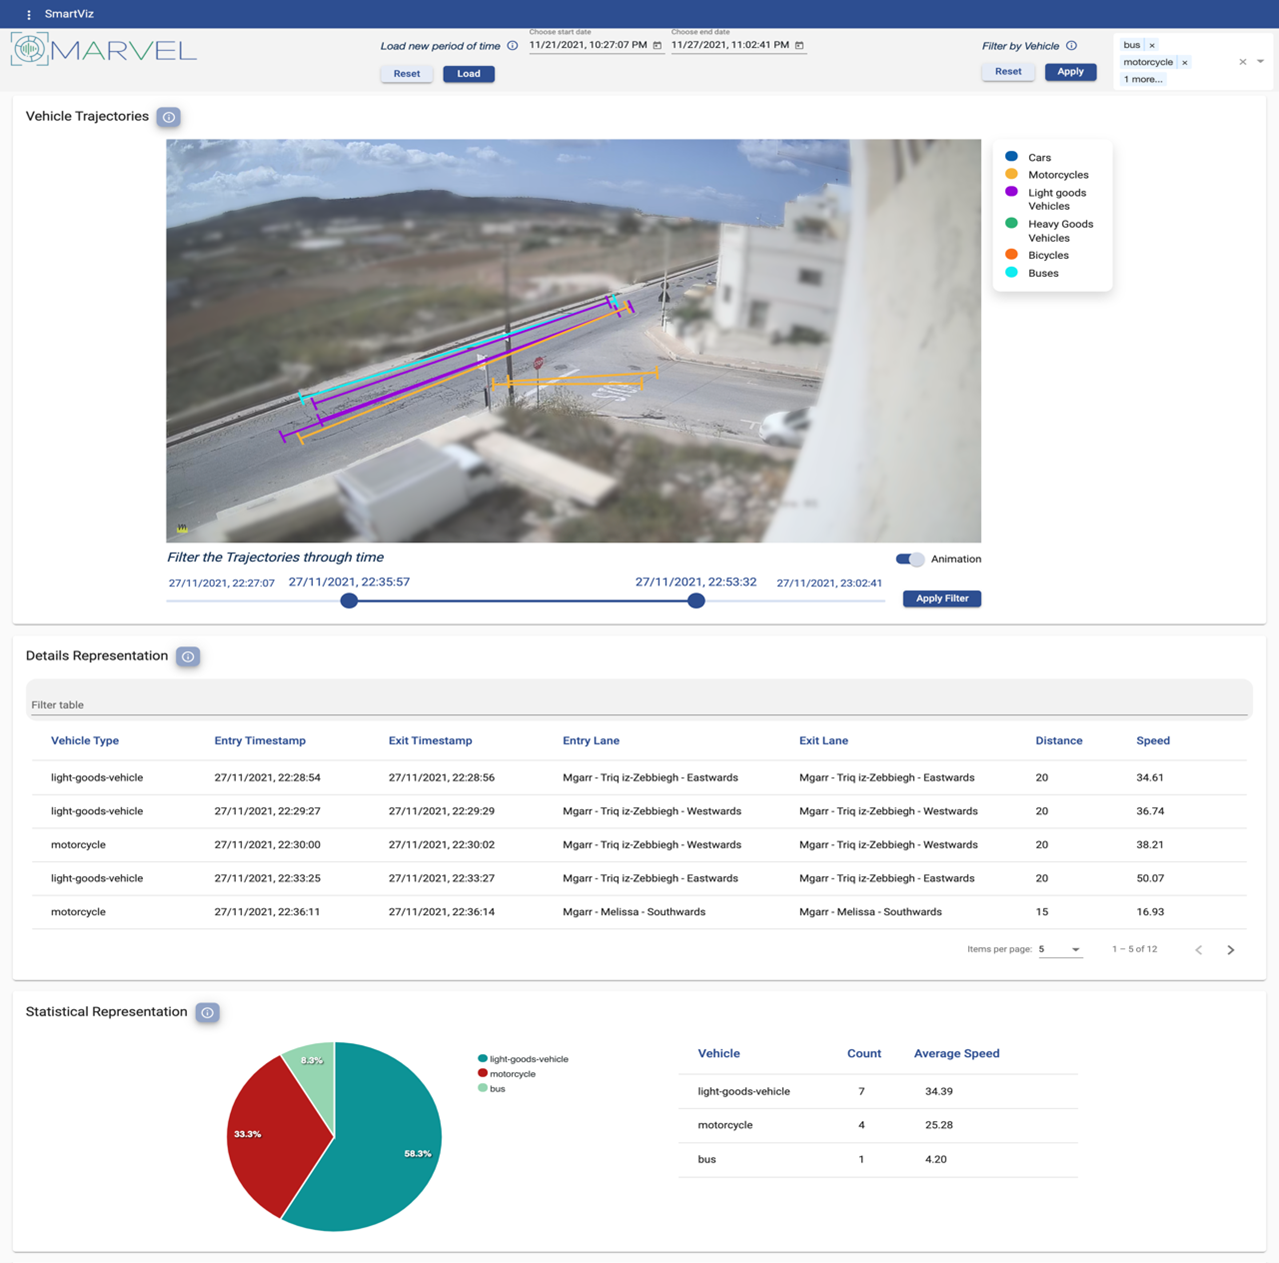1279x1263 pixels.
Task: Go to the next table page
Action: pyautogui.click(x=1231, y=949)
